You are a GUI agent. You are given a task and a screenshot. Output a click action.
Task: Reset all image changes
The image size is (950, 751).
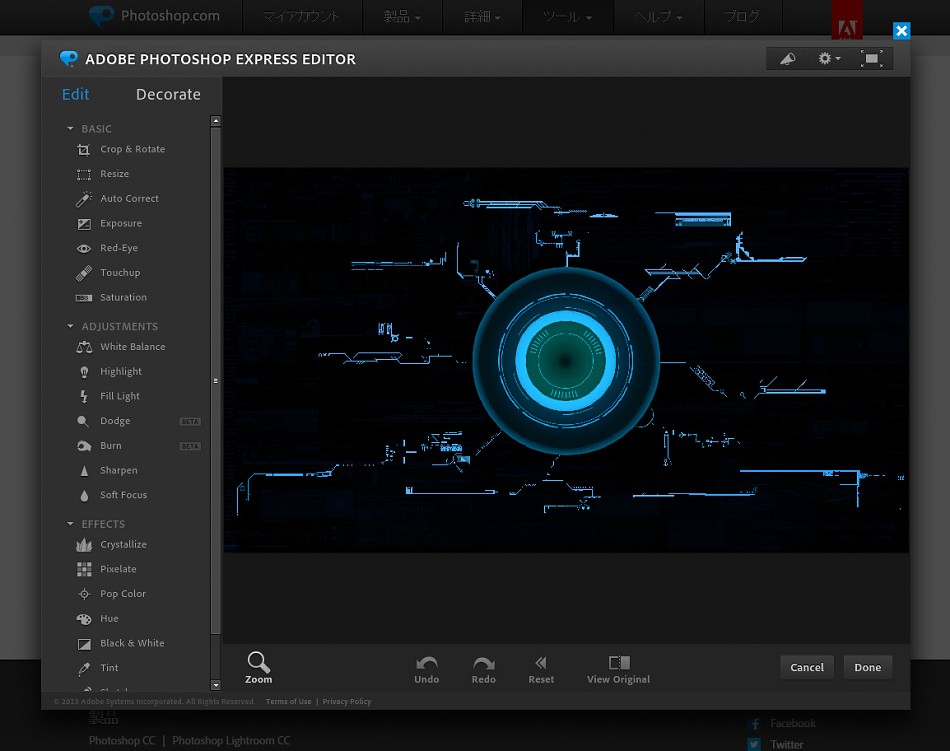pos(541,670)
